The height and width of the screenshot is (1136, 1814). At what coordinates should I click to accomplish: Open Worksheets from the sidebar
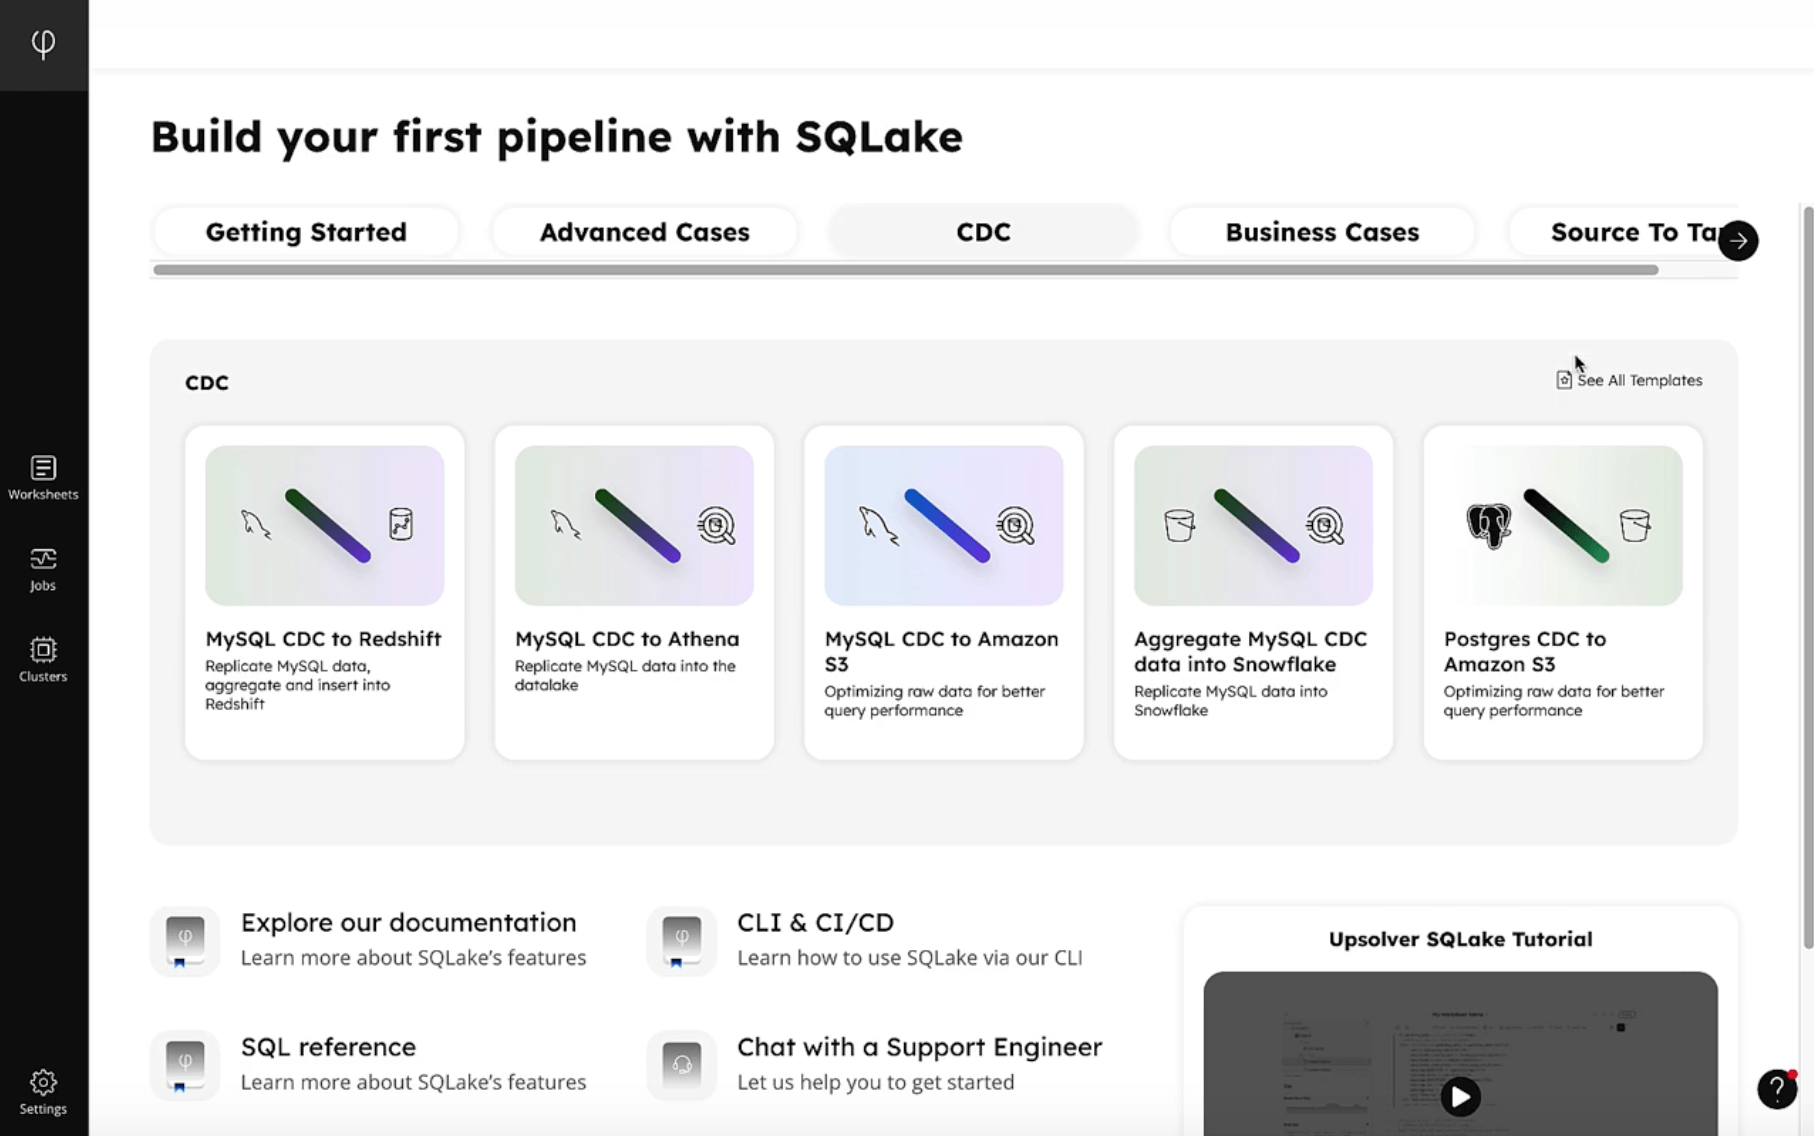point(43,476)
